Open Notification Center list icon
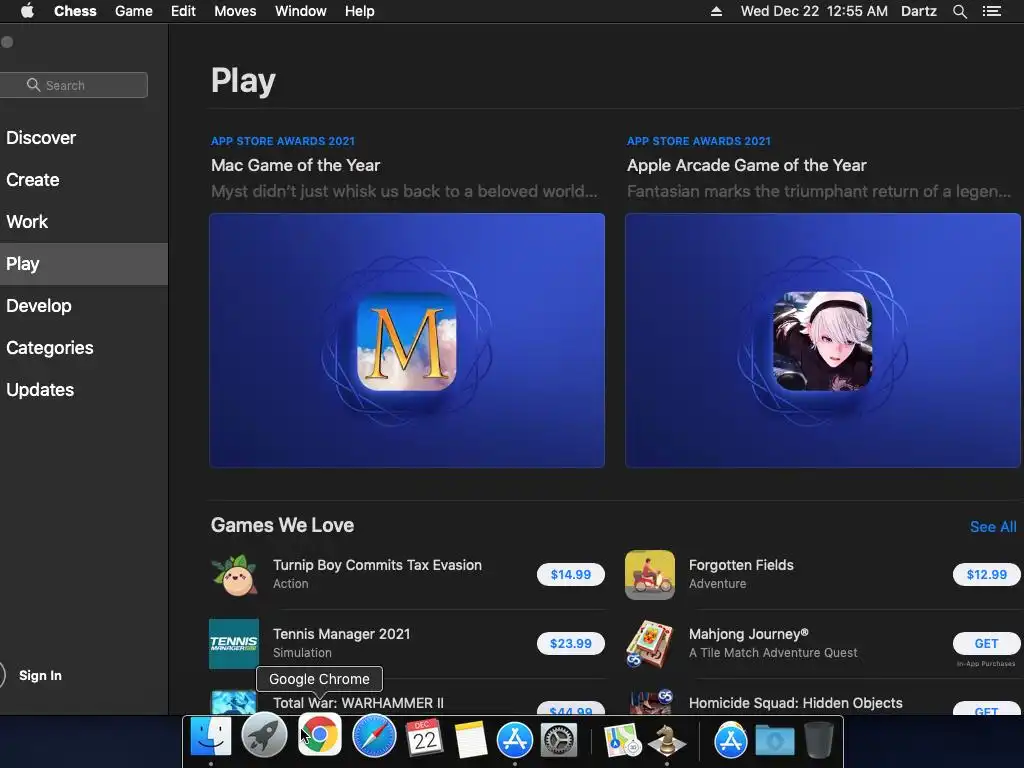Screen dimensions: 1024x768 pyautogui.click(x=991, y=11)
